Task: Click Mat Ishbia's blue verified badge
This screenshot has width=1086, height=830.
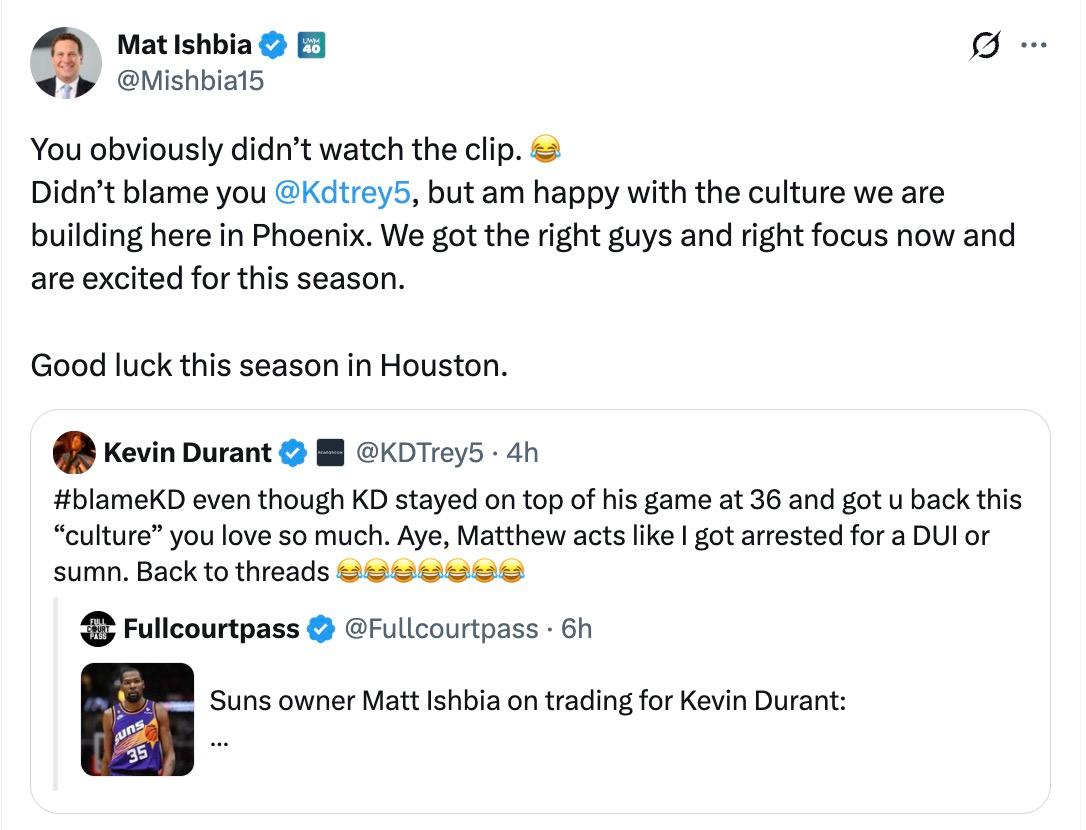Action: (273, 45)
